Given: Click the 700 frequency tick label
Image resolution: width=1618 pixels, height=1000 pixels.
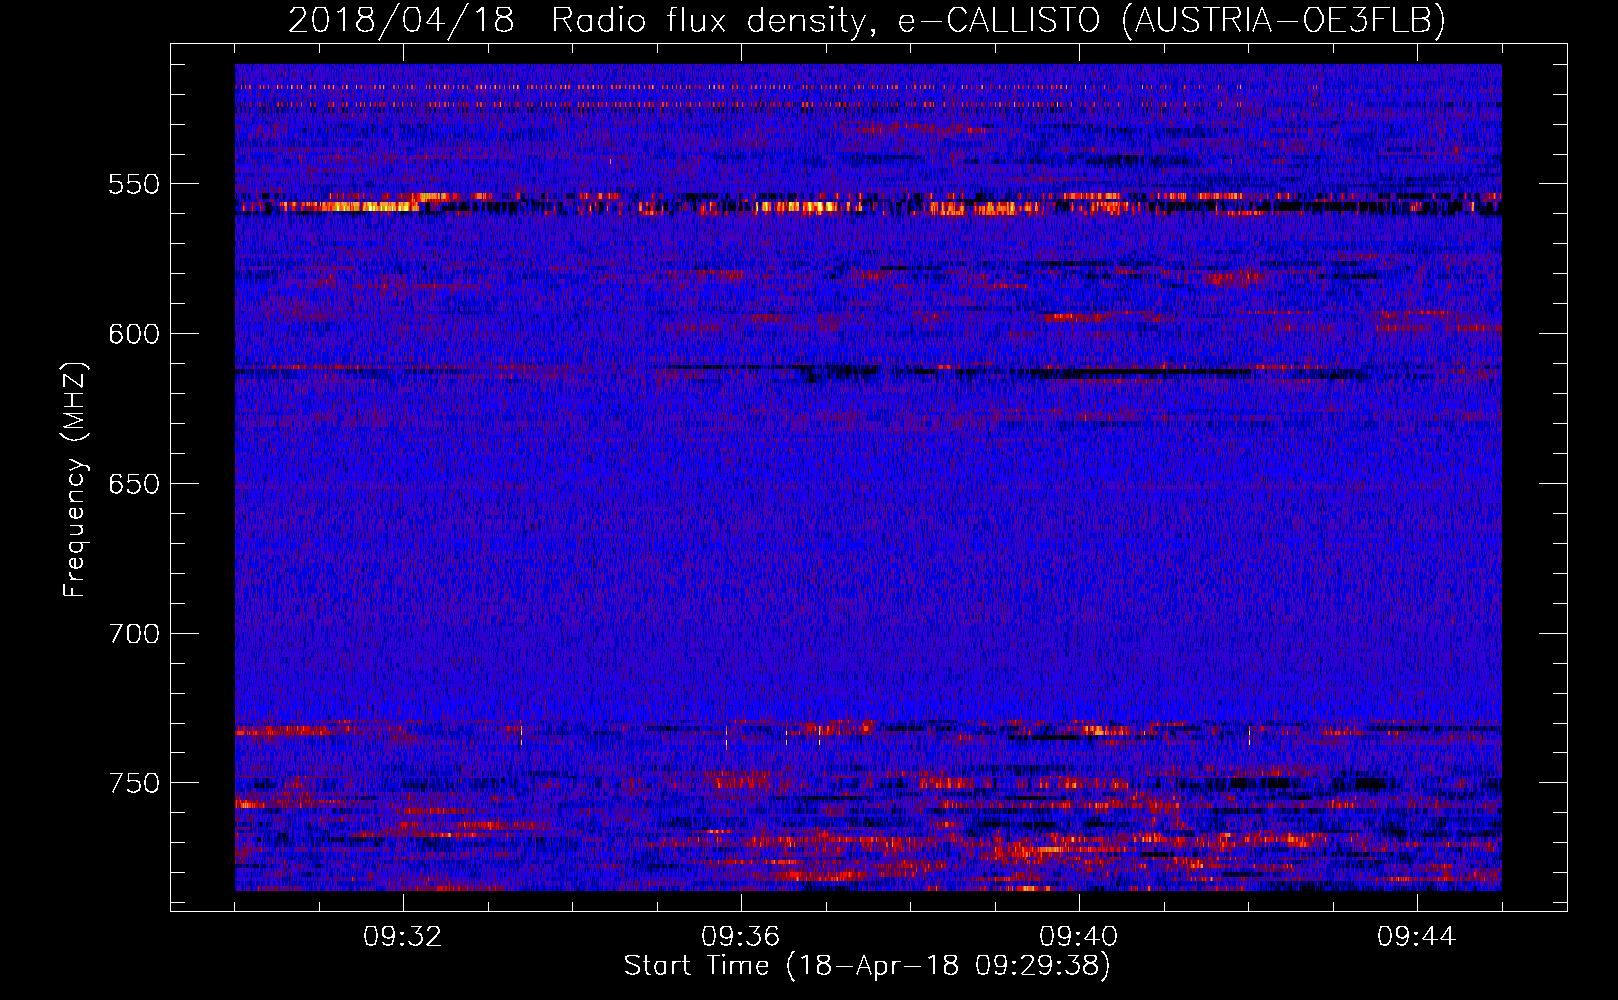Looking at the screenshot, I should (134, 634).
